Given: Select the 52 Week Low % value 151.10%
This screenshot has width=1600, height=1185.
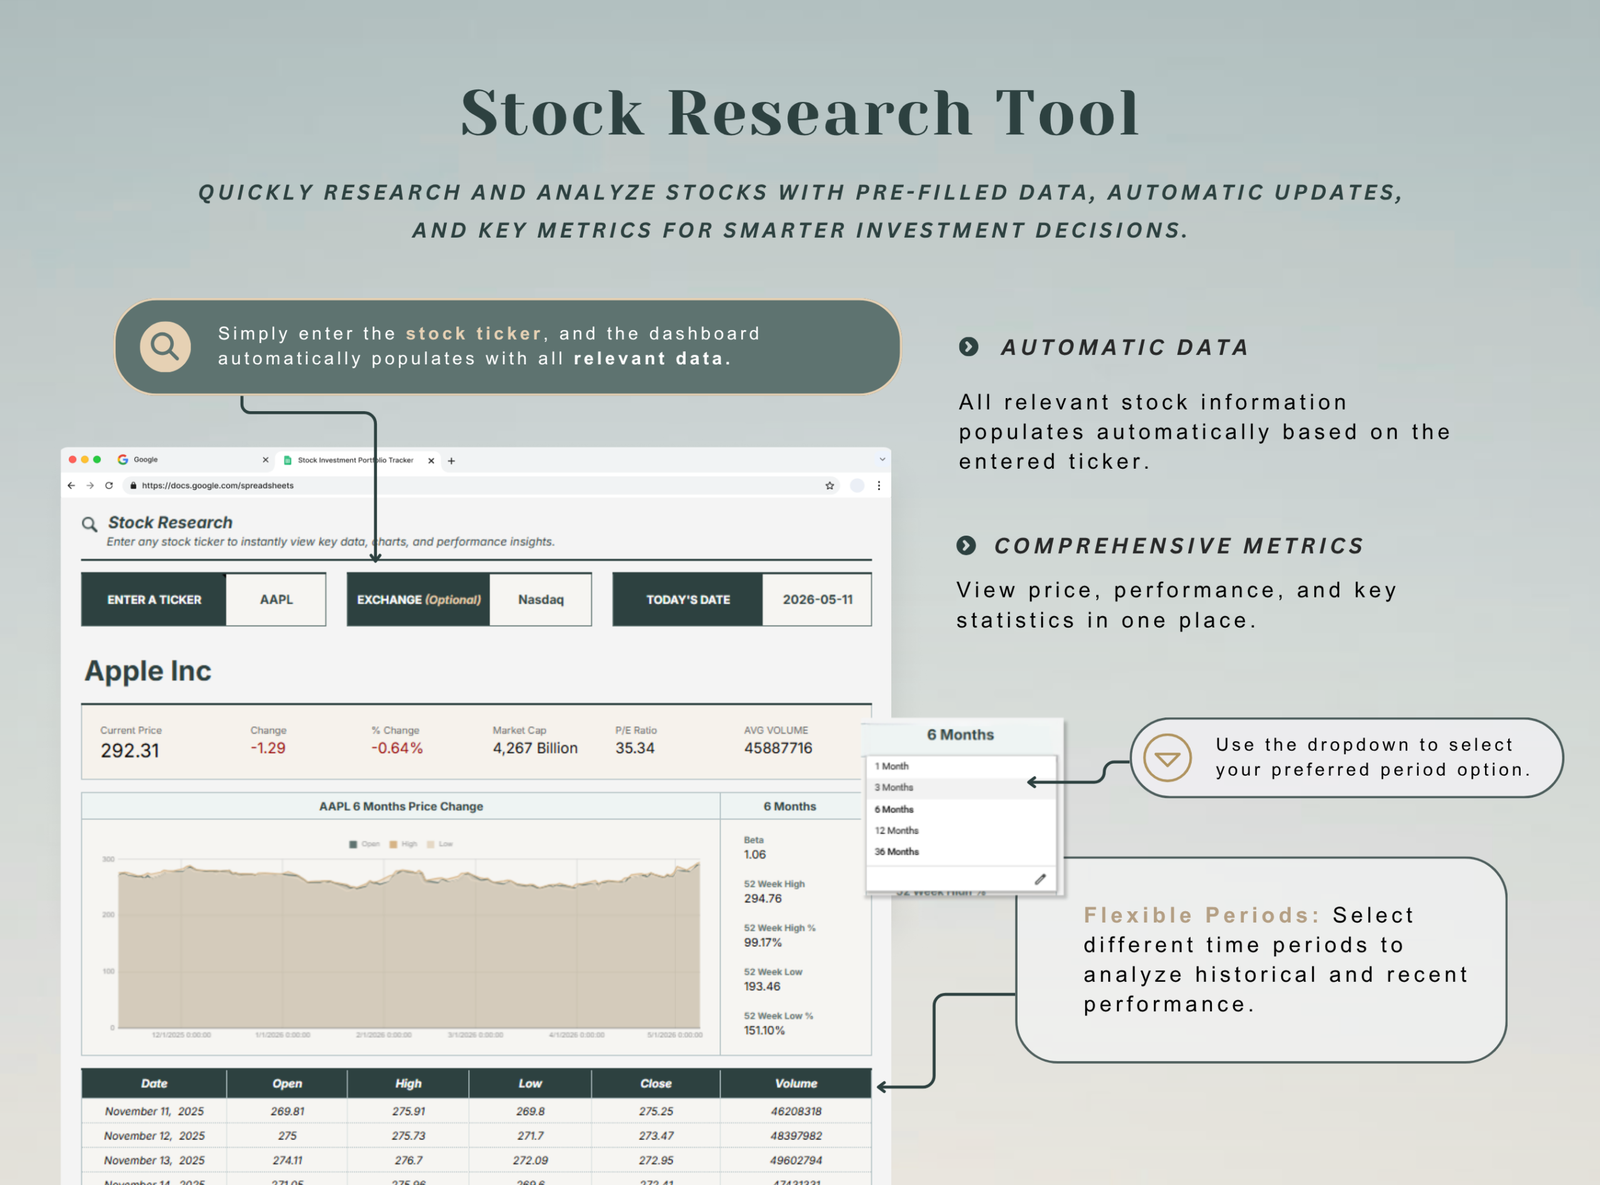Looking at the screenshot, I should (x=764, y=1031).
